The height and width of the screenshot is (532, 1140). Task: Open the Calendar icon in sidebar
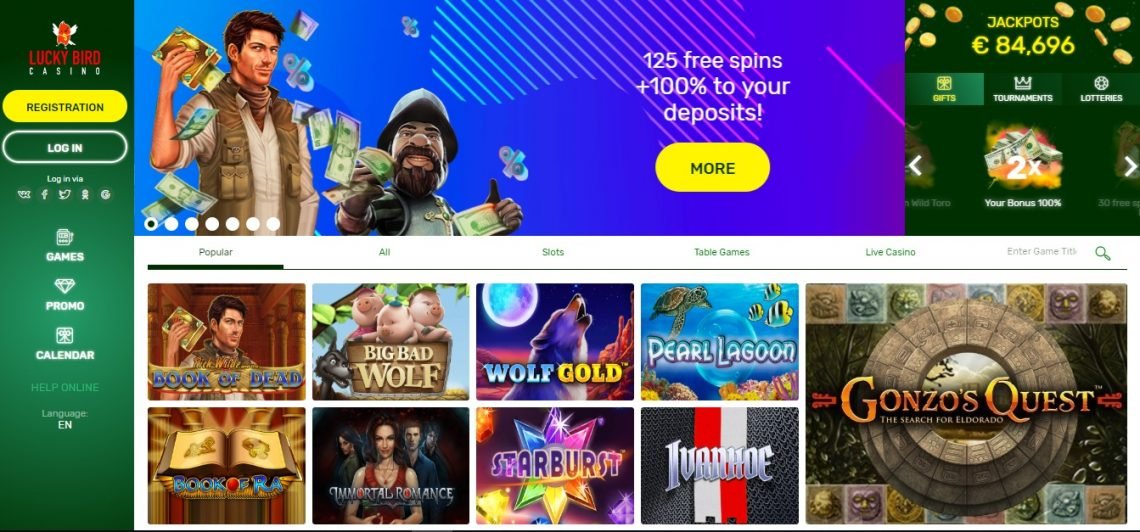[x=65, y=335]
